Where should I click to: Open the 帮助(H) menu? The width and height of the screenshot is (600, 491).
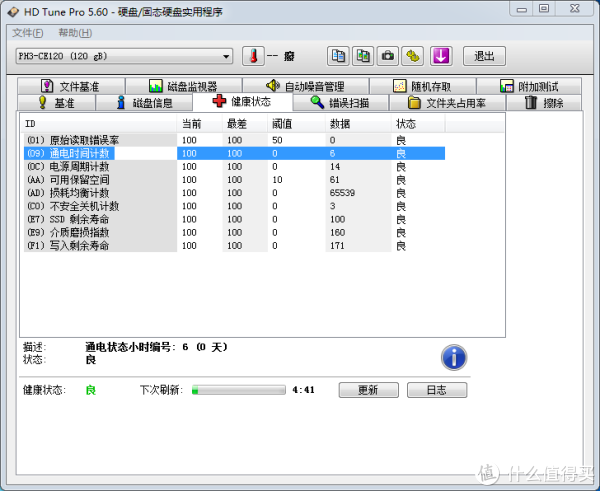pos(75,33)
